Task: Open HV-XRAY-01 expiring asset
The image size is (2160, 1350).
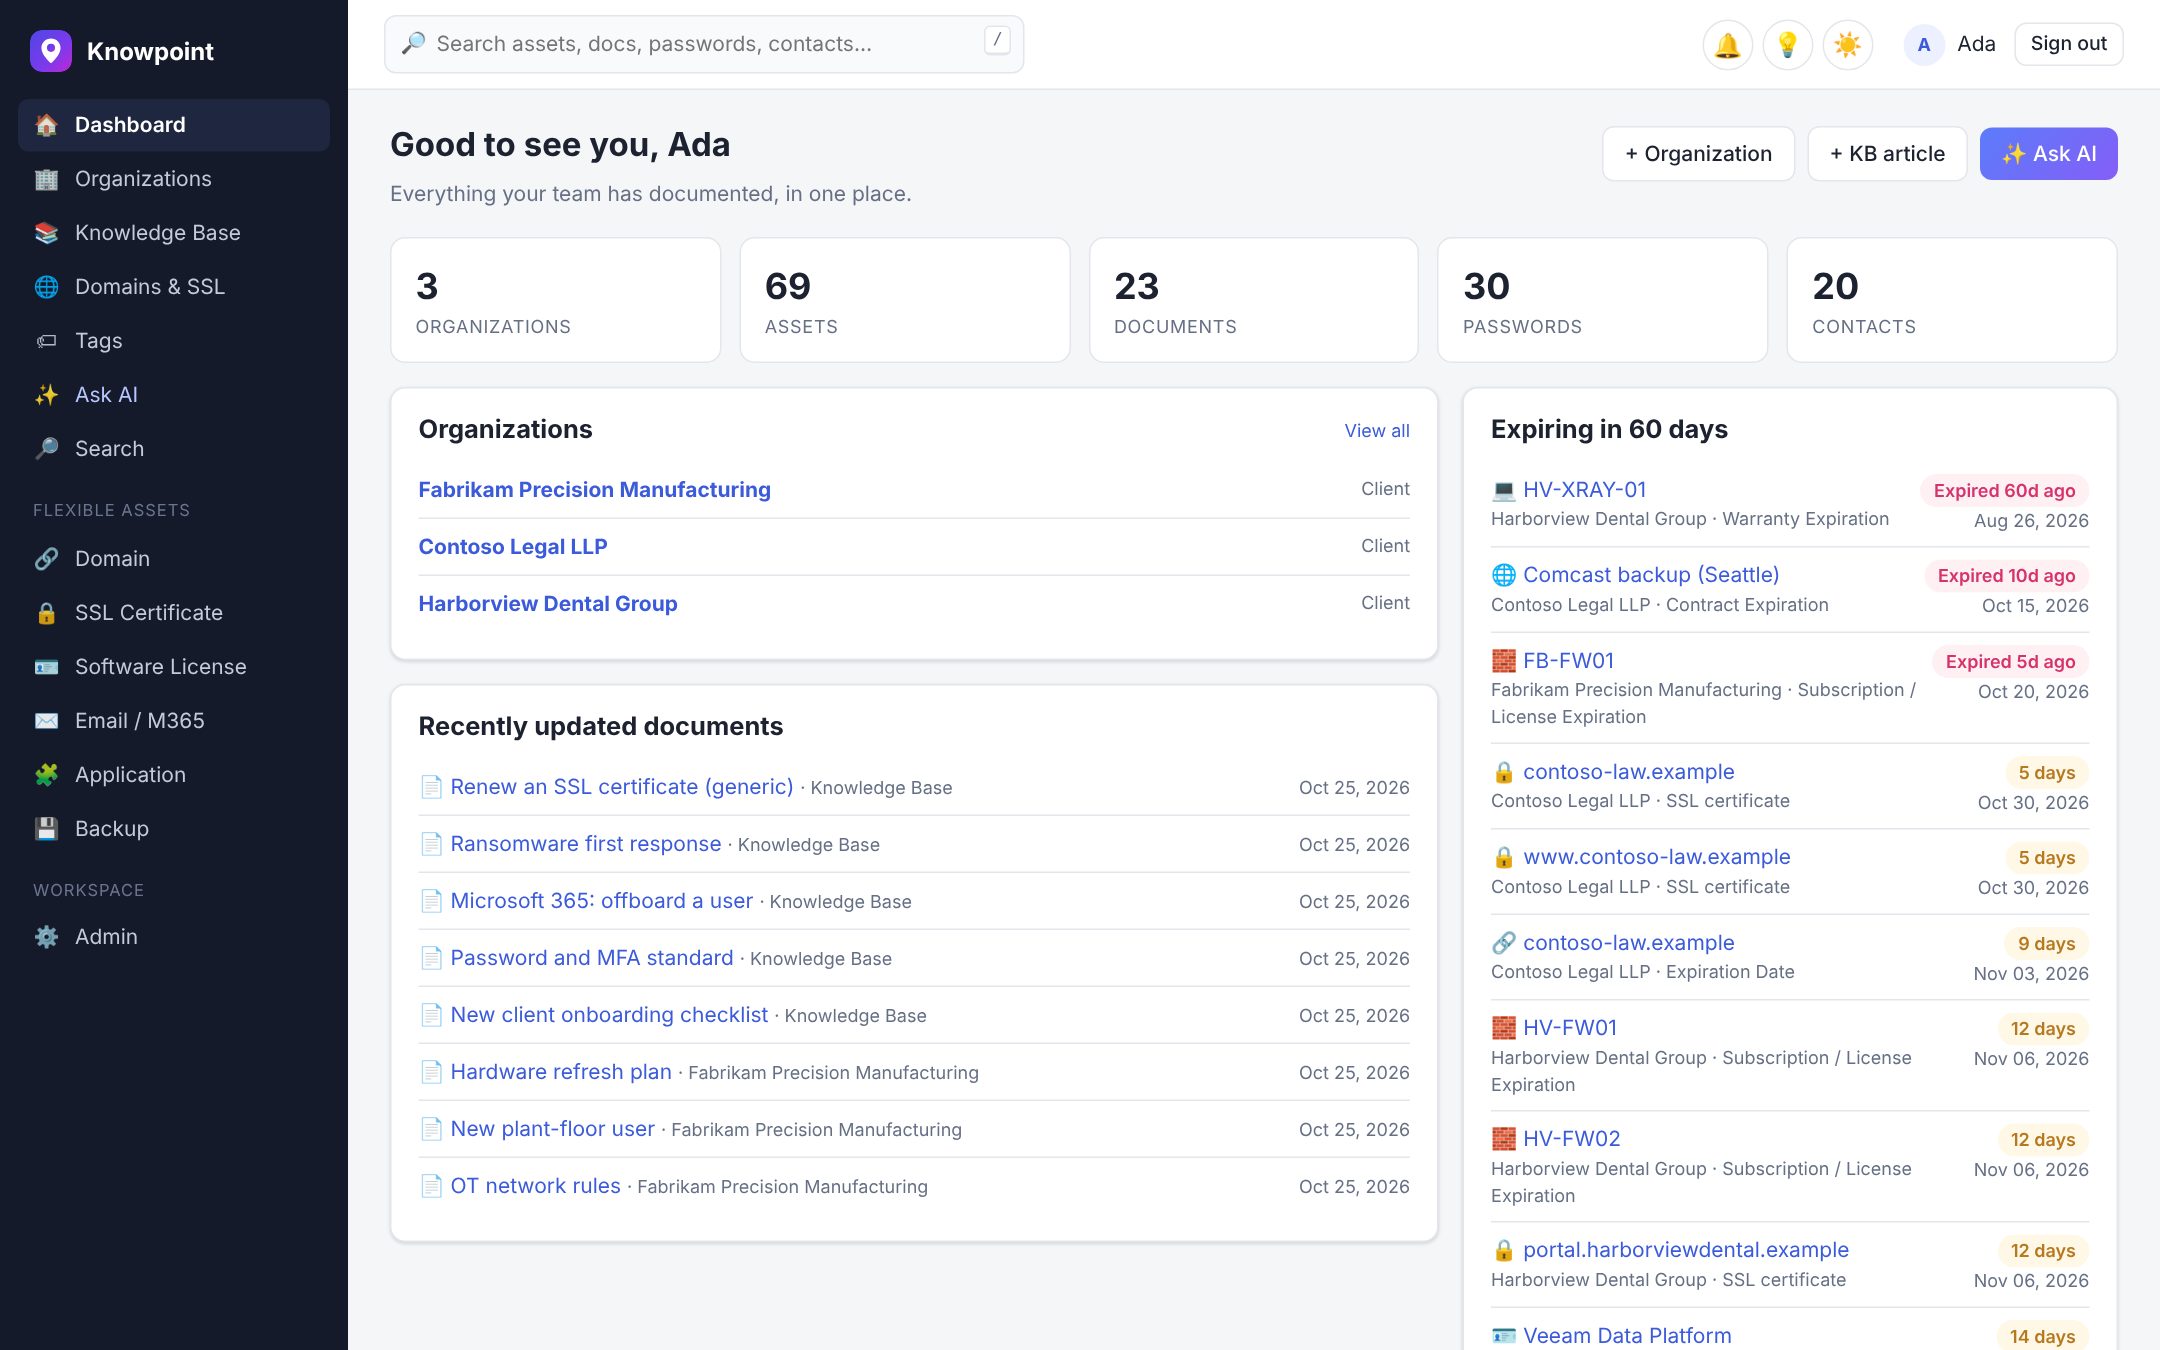Action: [x=1584, y=490]
